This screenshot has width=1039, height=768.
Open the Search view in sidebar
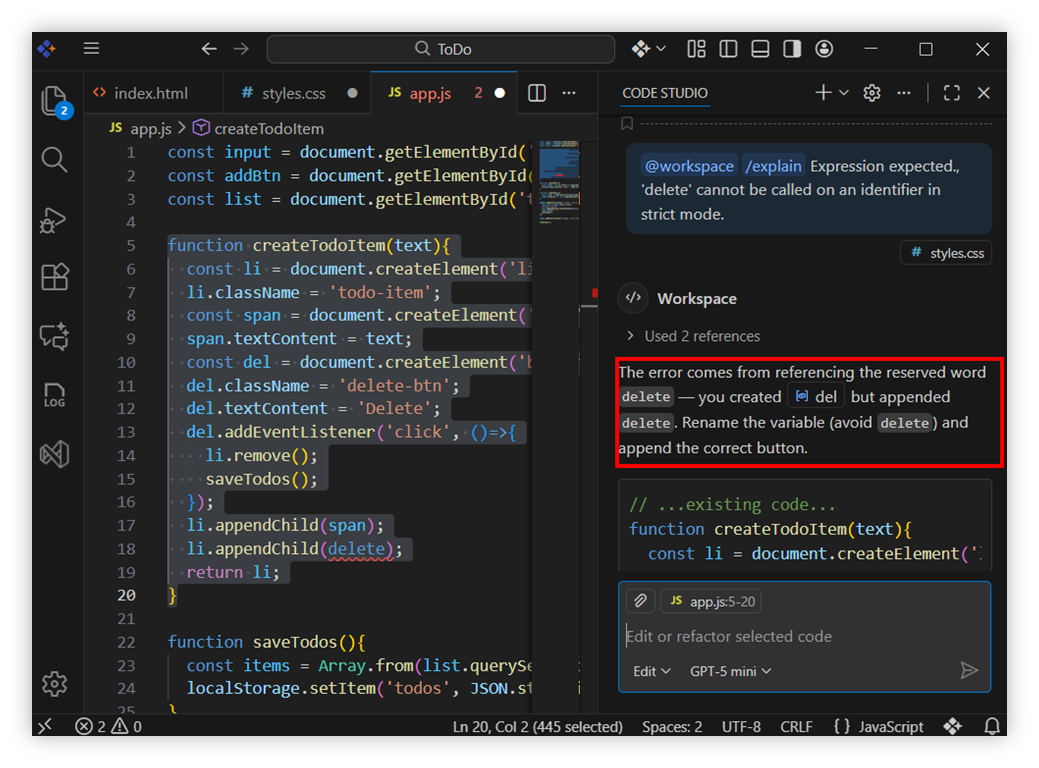click(x=54, y=160)
